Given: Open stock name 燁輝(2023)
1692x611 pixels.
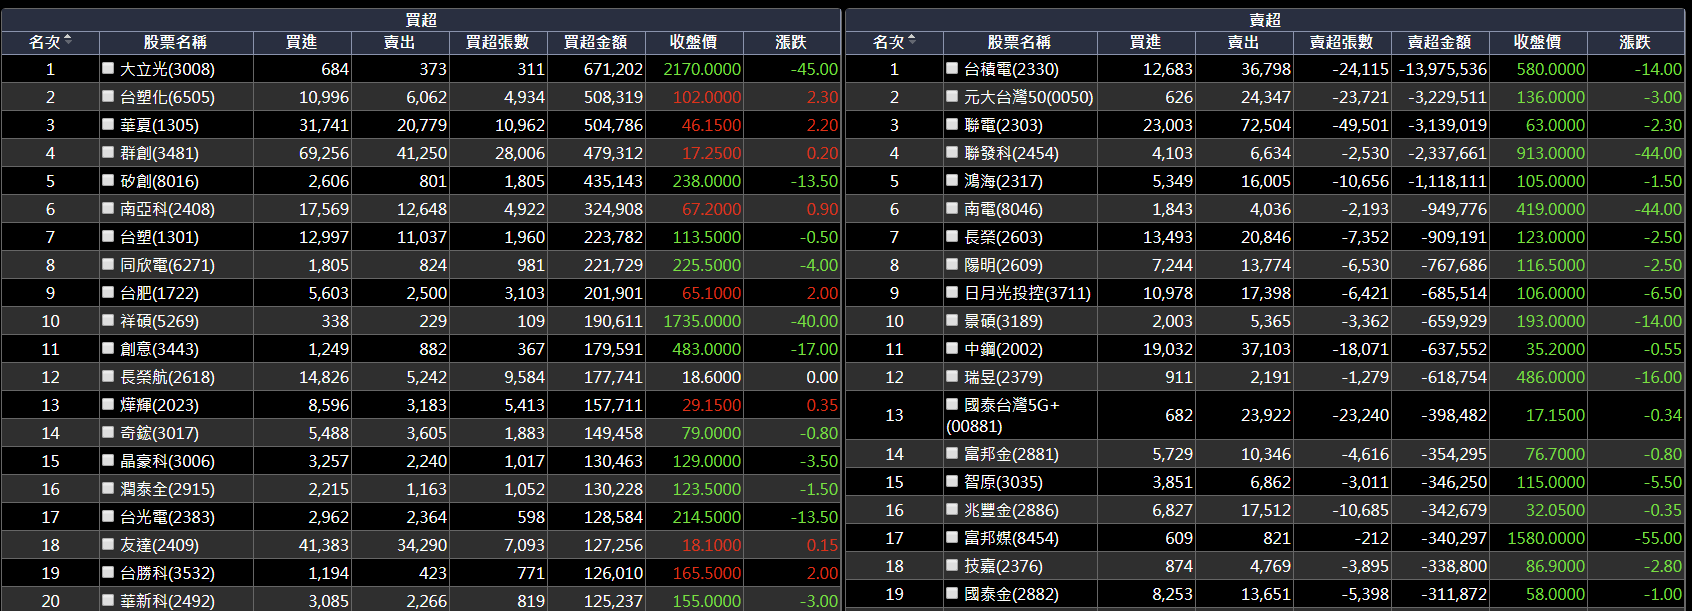Looking at the screenshot, I should [159, 405].
